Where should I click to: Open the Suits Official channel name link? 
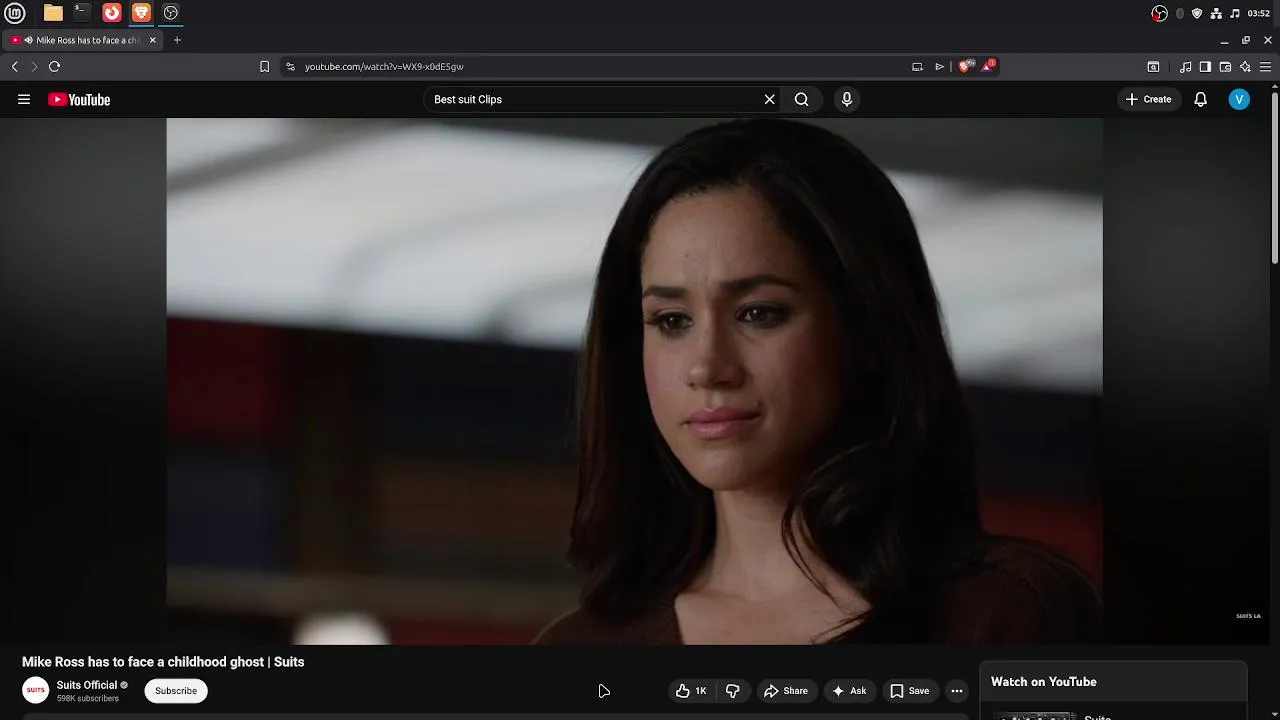point(87,685)
